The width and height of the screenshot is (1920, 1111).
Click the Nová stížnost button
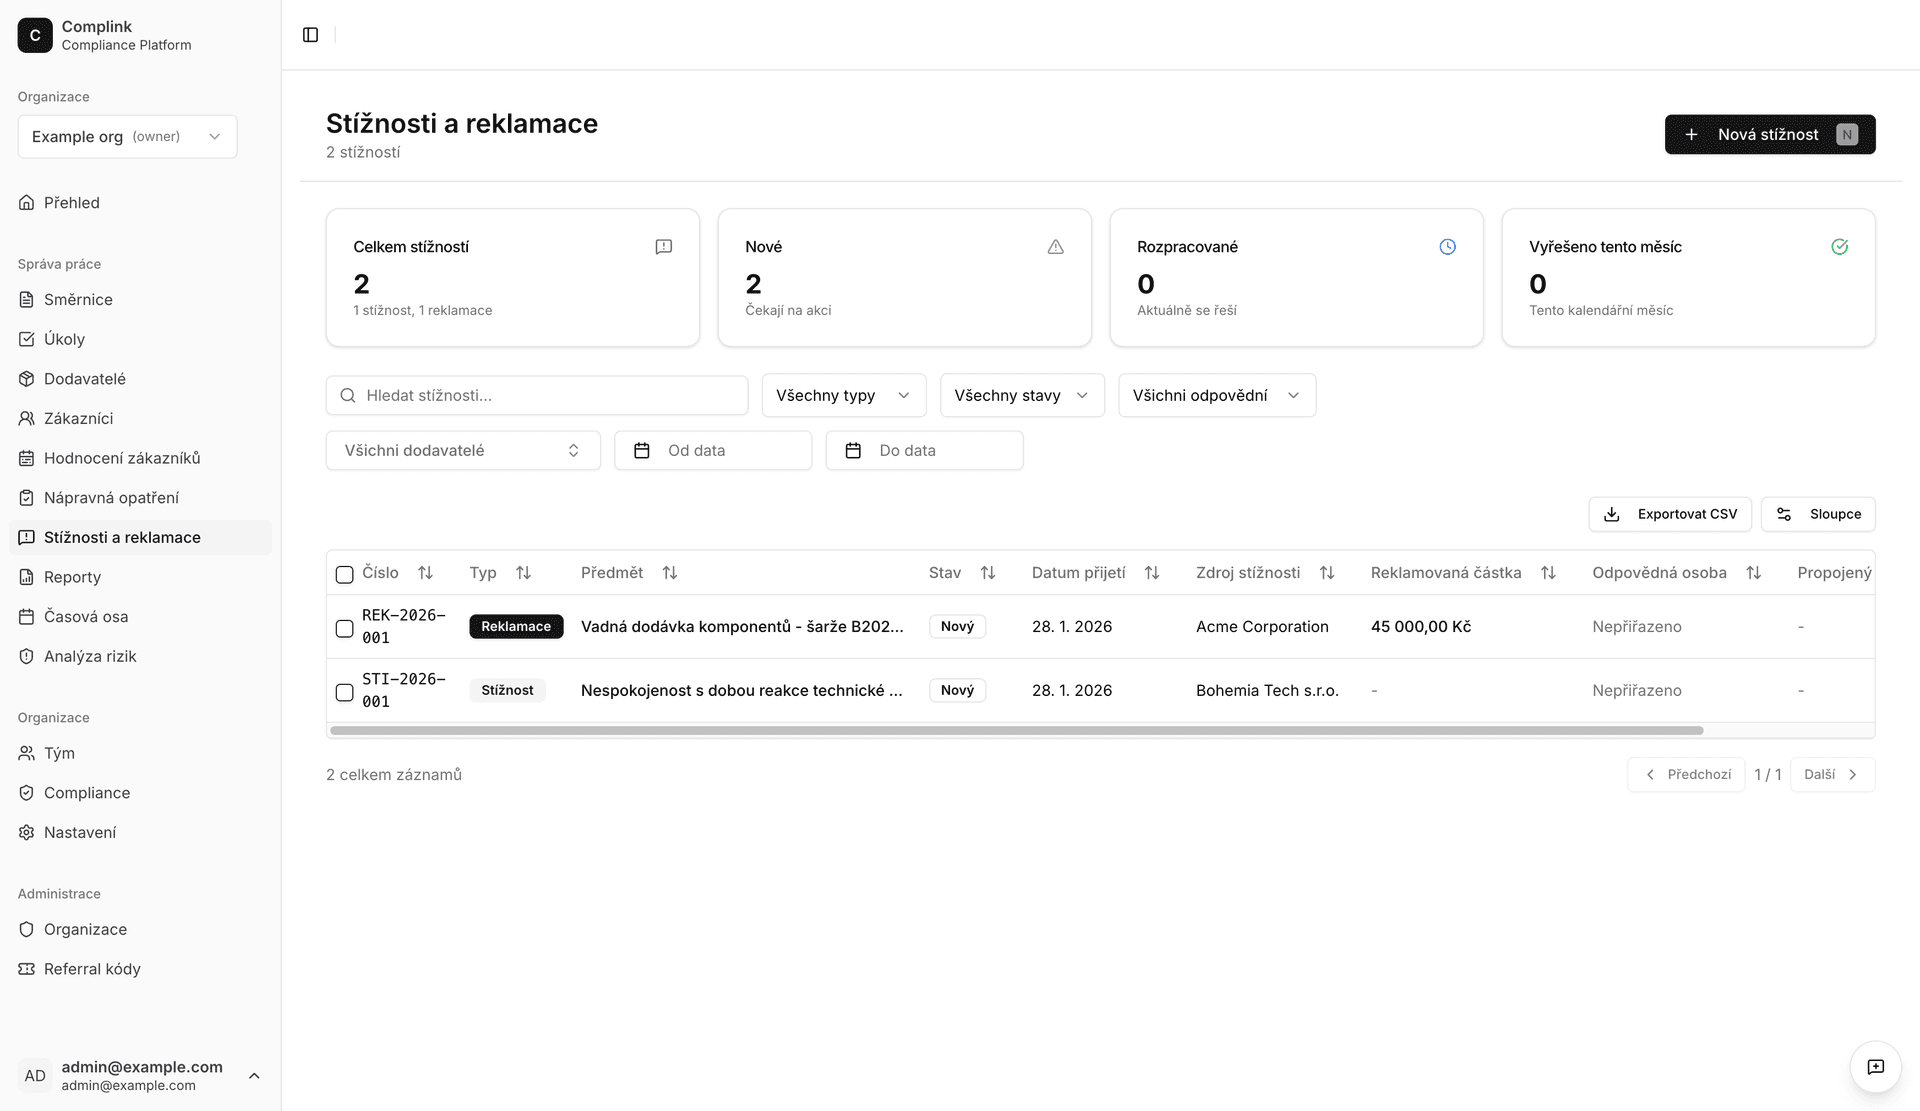(1769, 135)
